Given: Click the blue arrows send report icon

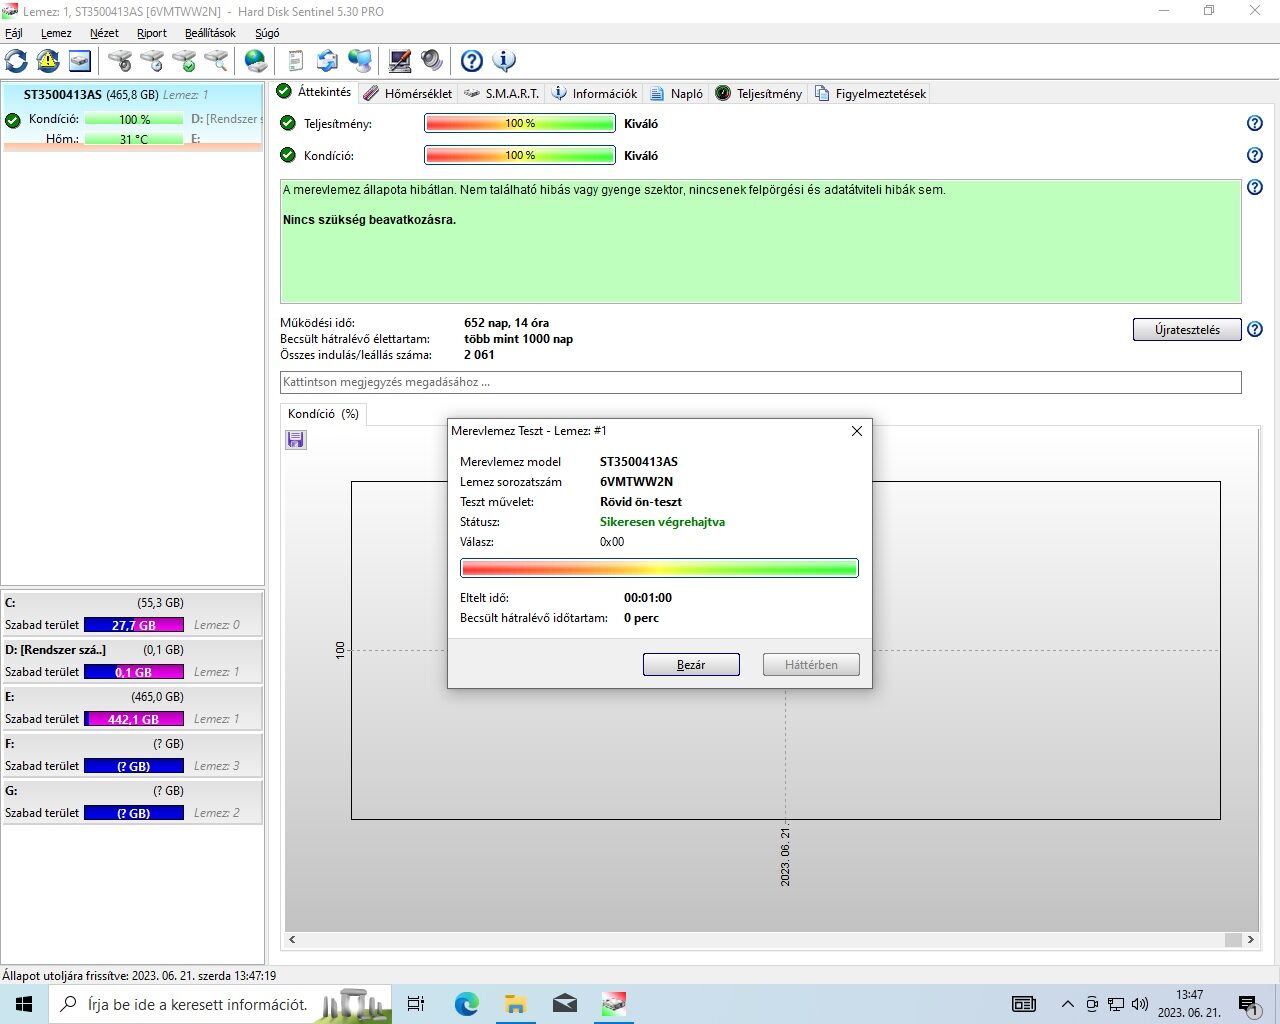Looking at the screenshot, I should tap(328, 61).
